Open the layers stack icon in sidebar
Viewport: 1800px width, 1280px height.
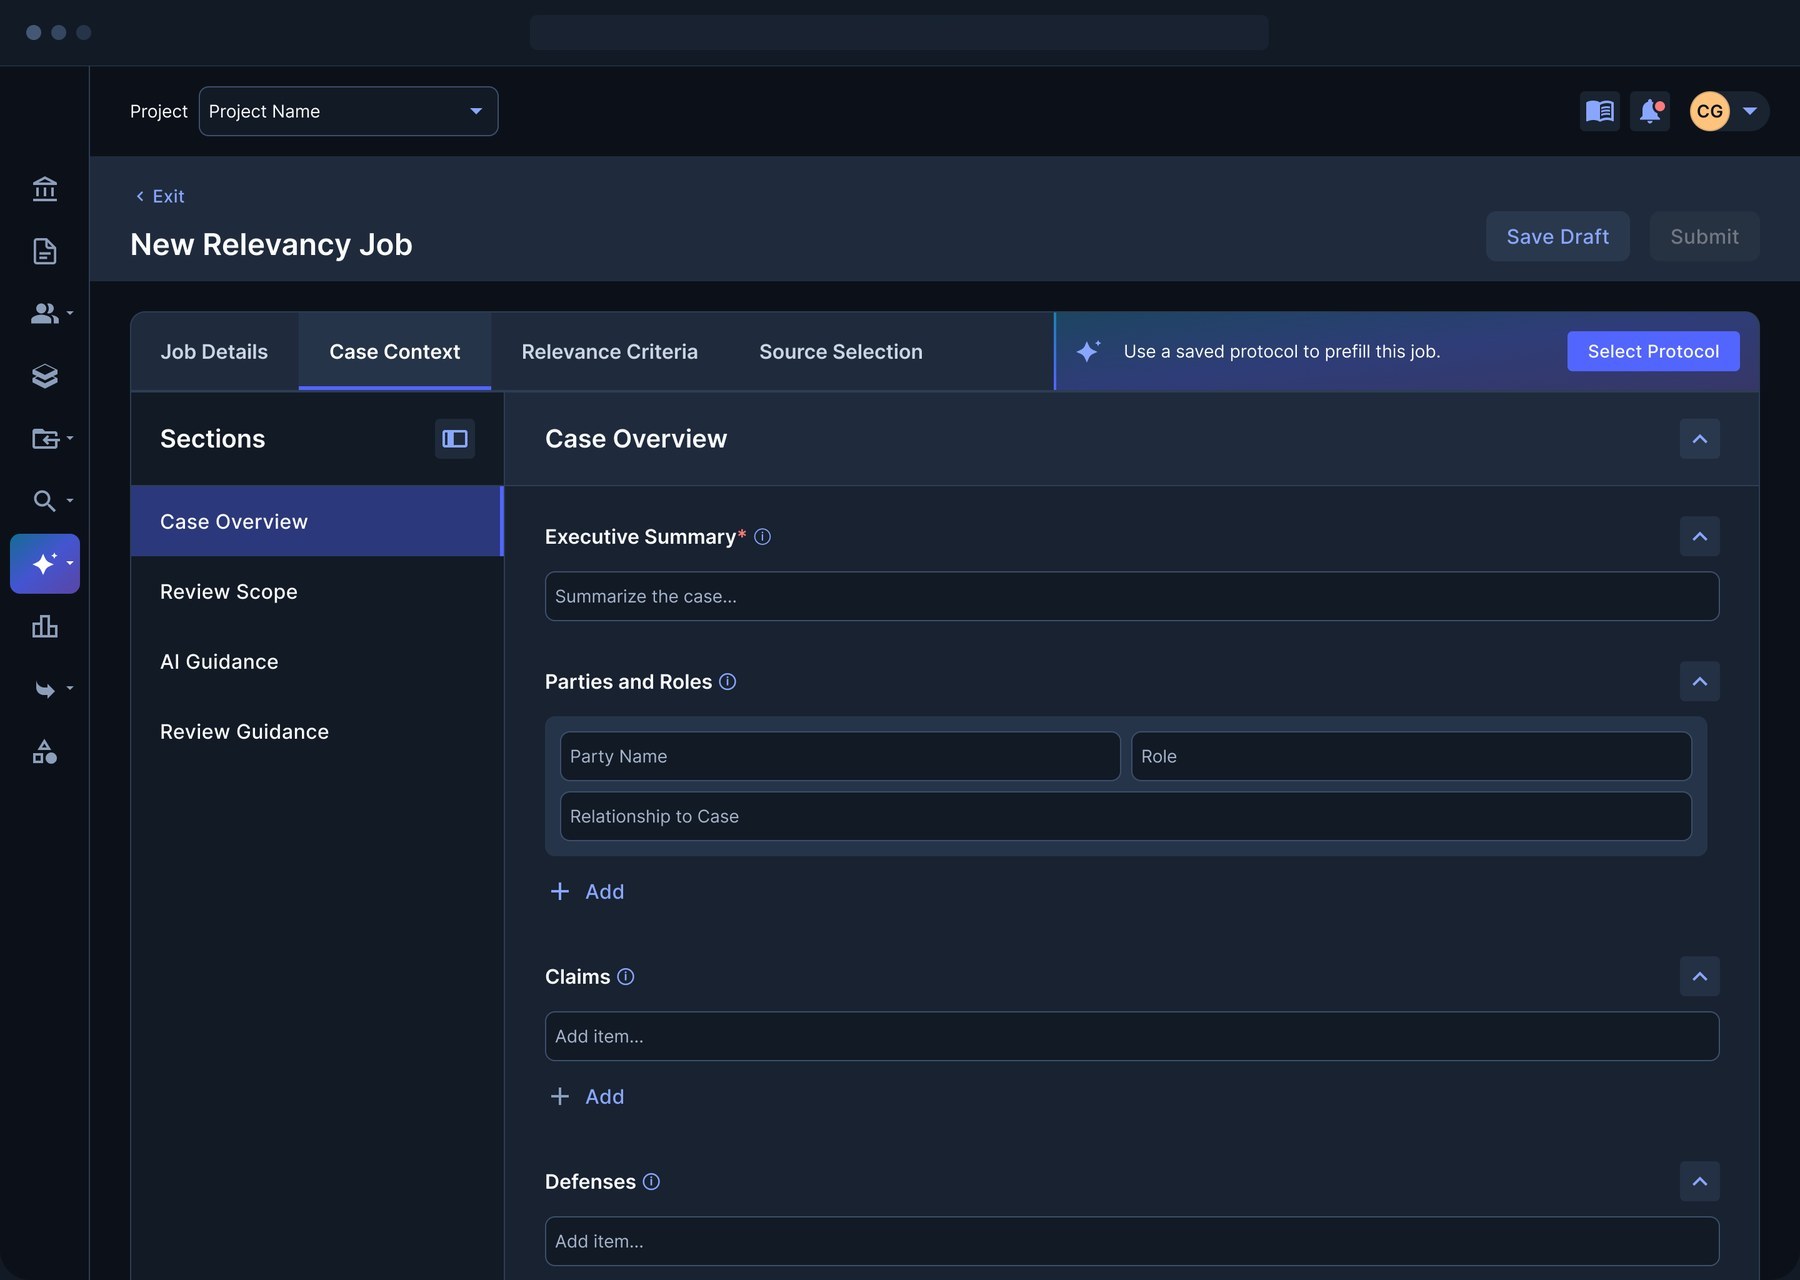point(44,376)
